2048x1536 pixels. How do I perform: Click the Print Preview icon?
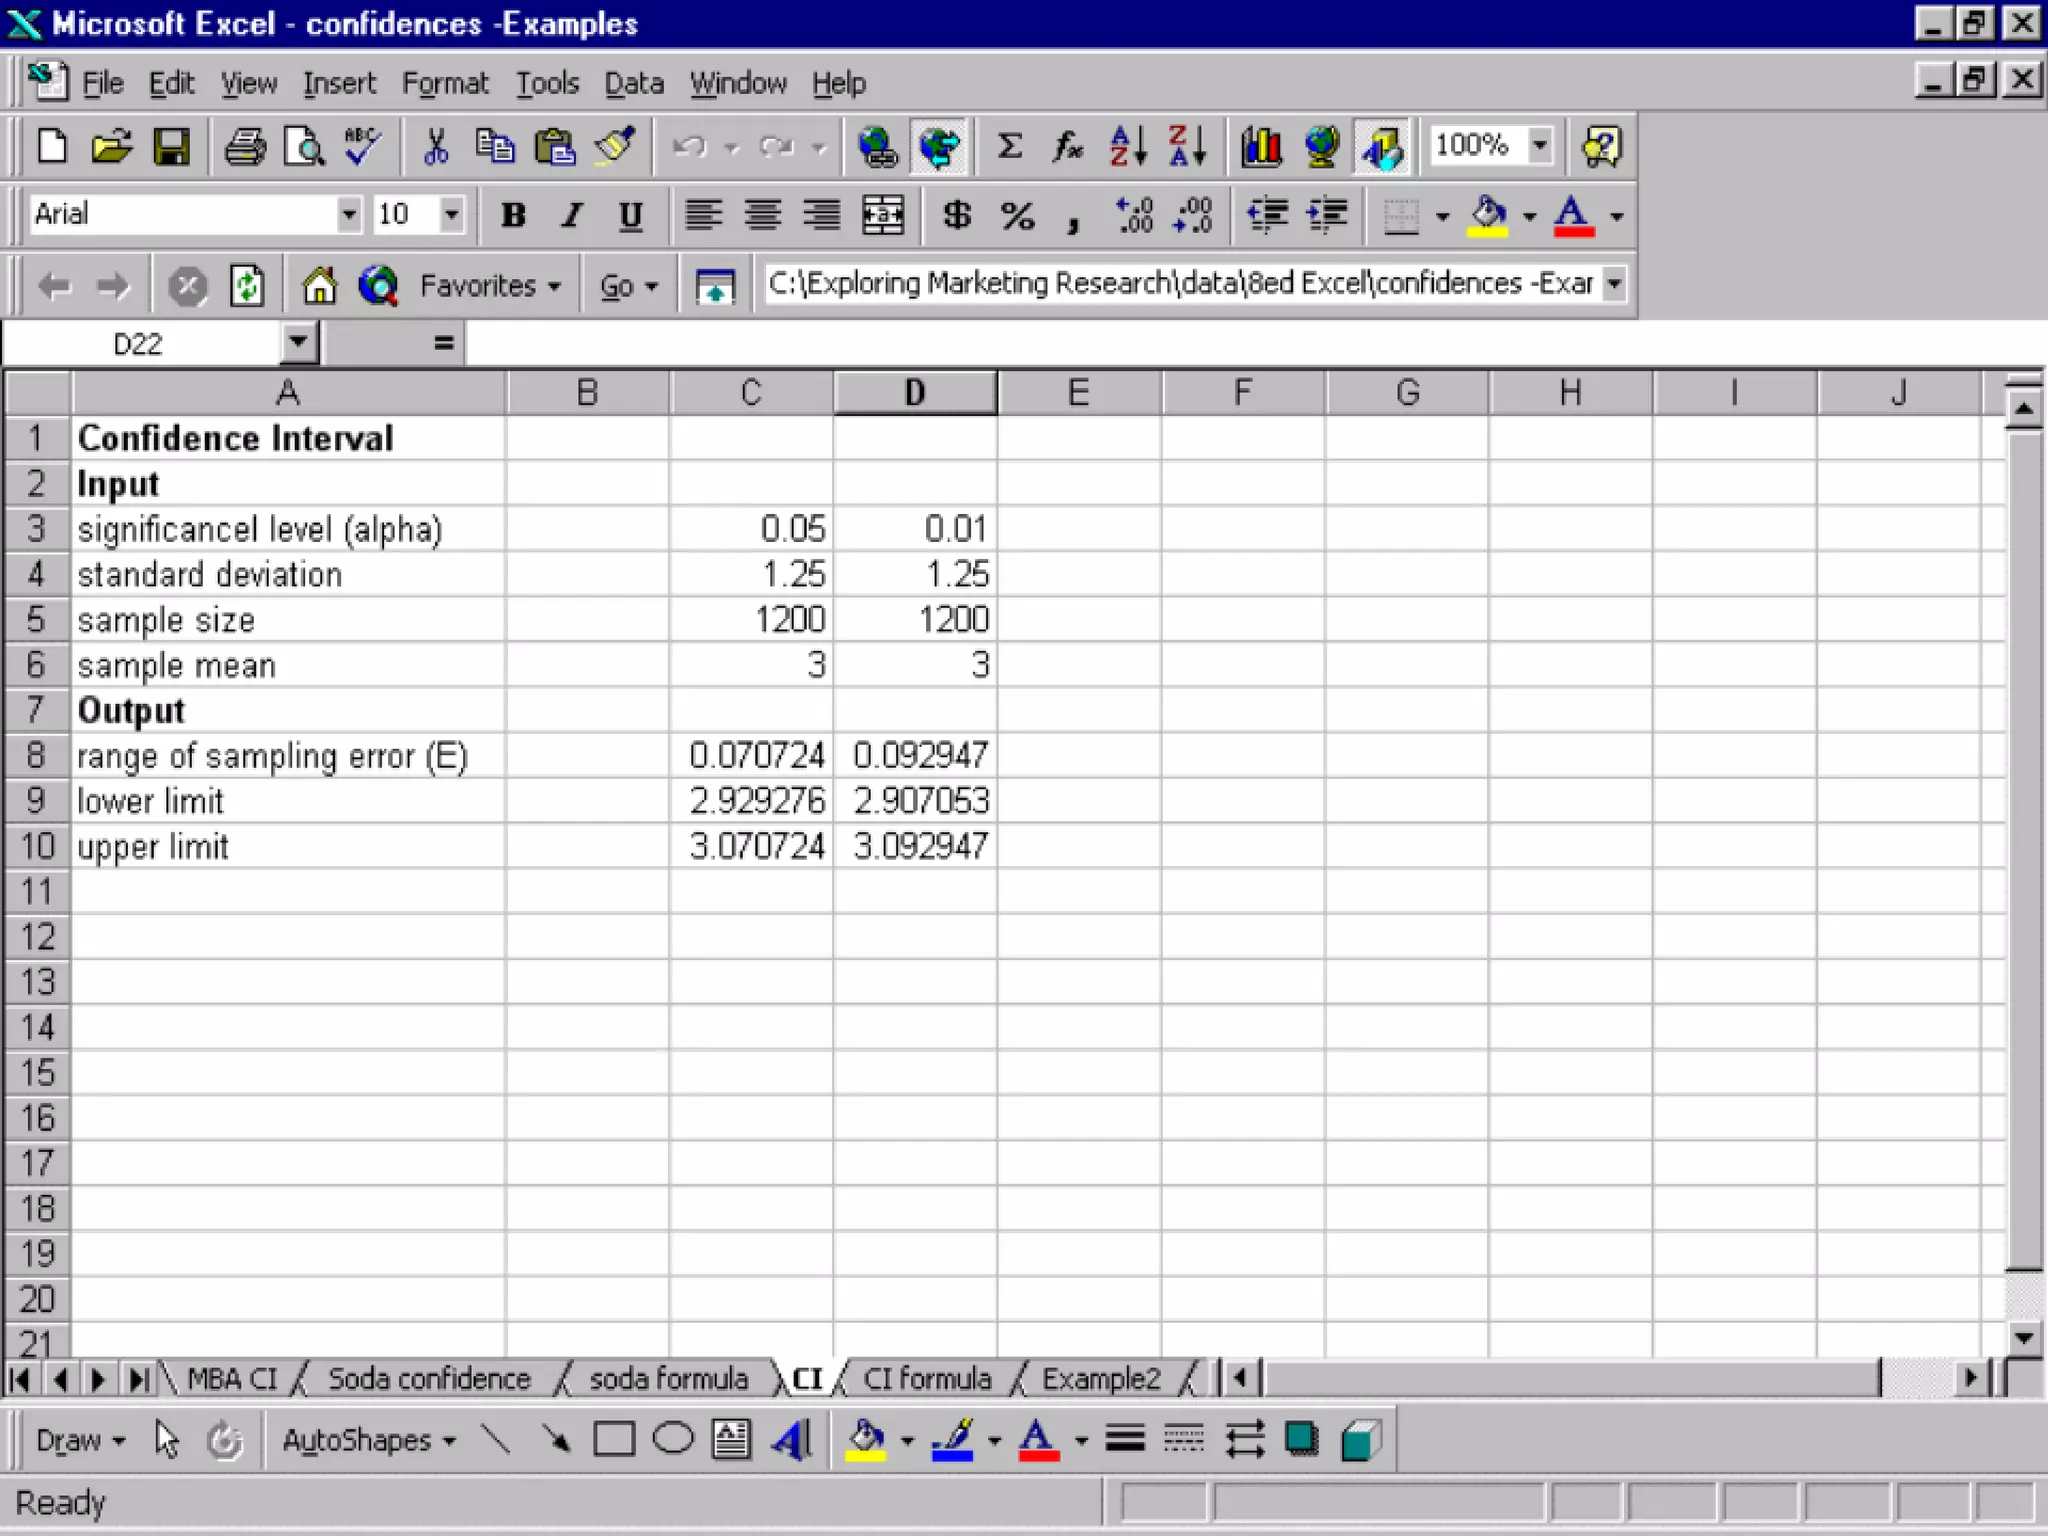304,147
